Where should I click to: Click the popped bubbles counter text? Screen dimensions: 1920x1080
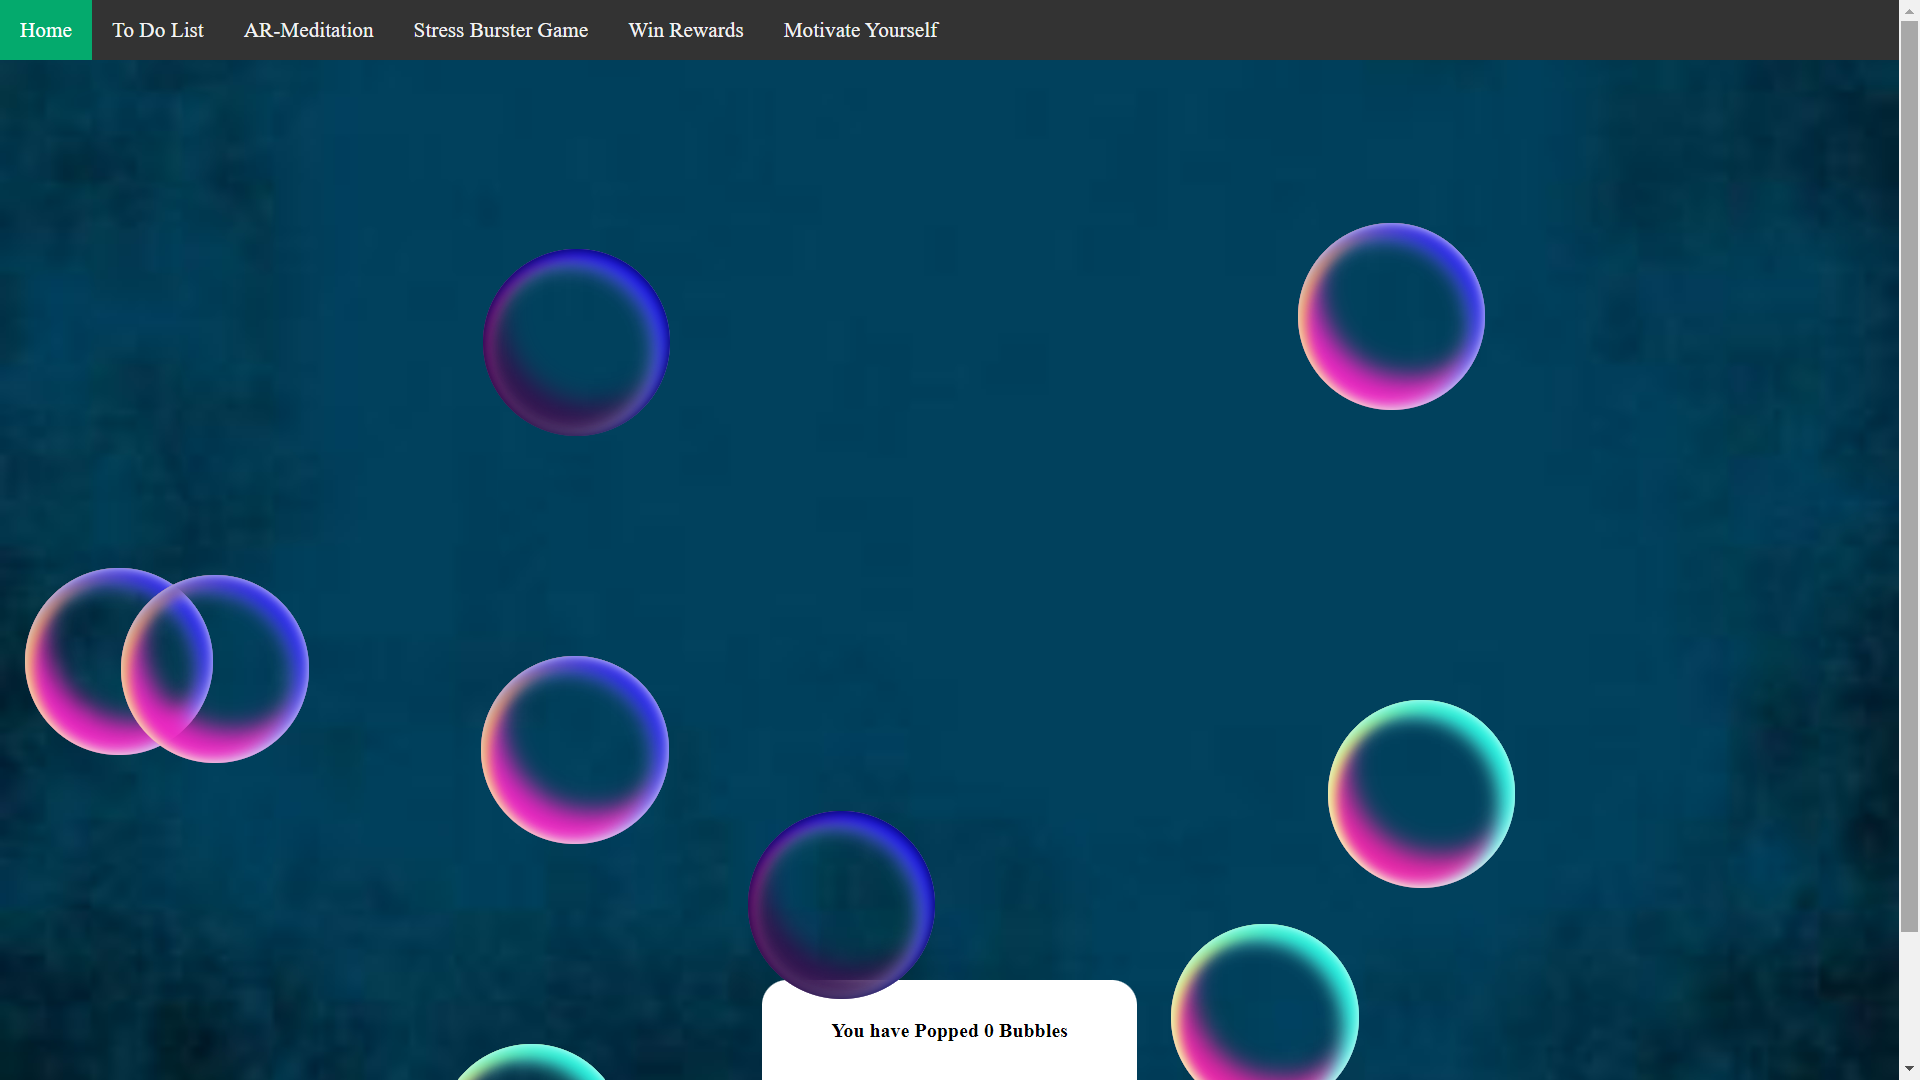coord(949,1031)
